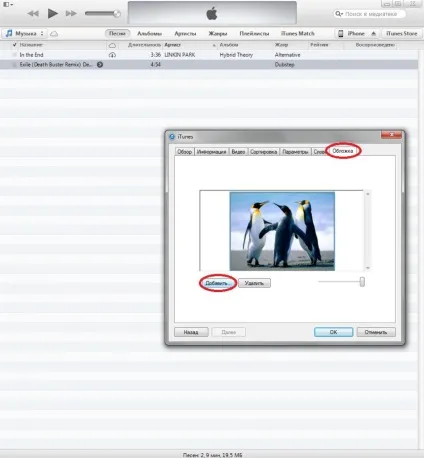The width and height of the screenshot is (424, 458).
Task: Close the iTunes dialog with the red X
Action: click(x=391, y=135)
